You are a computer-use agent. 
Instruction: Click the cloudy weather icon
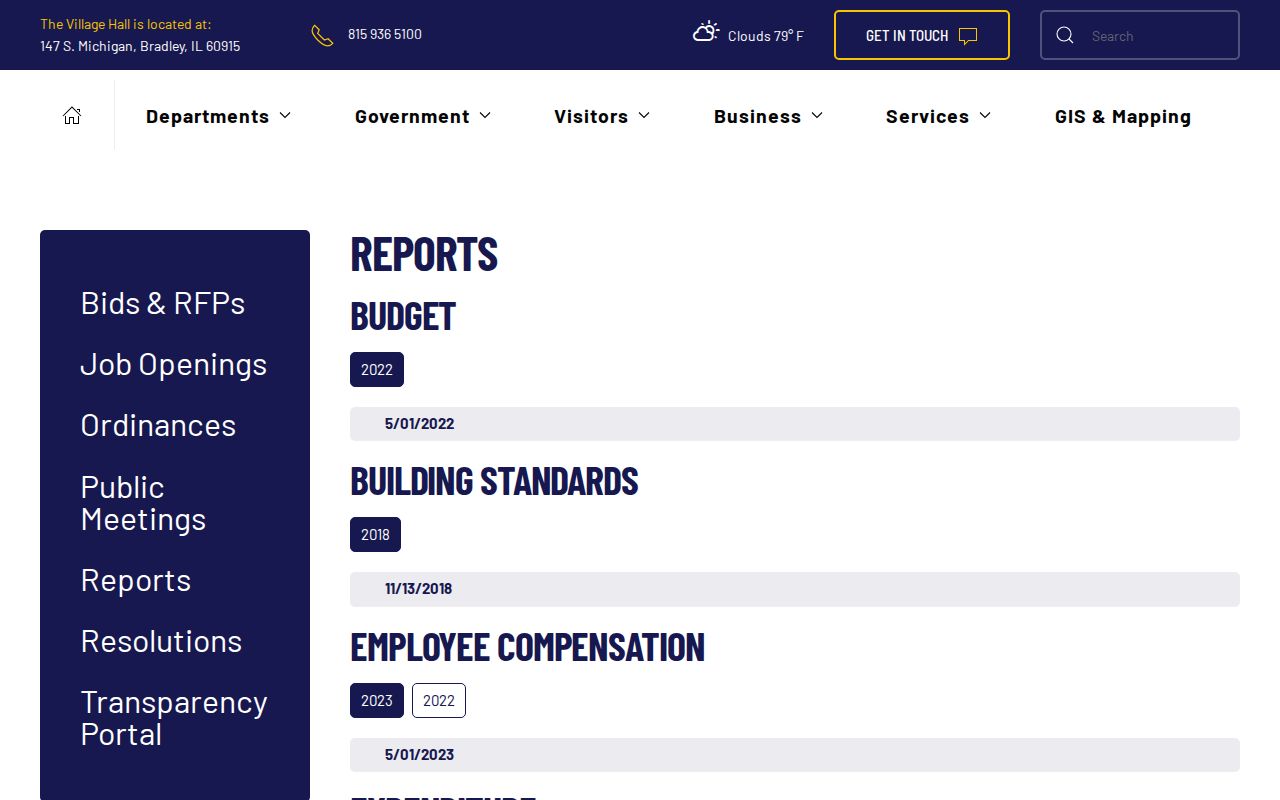(x=706, y=32)
